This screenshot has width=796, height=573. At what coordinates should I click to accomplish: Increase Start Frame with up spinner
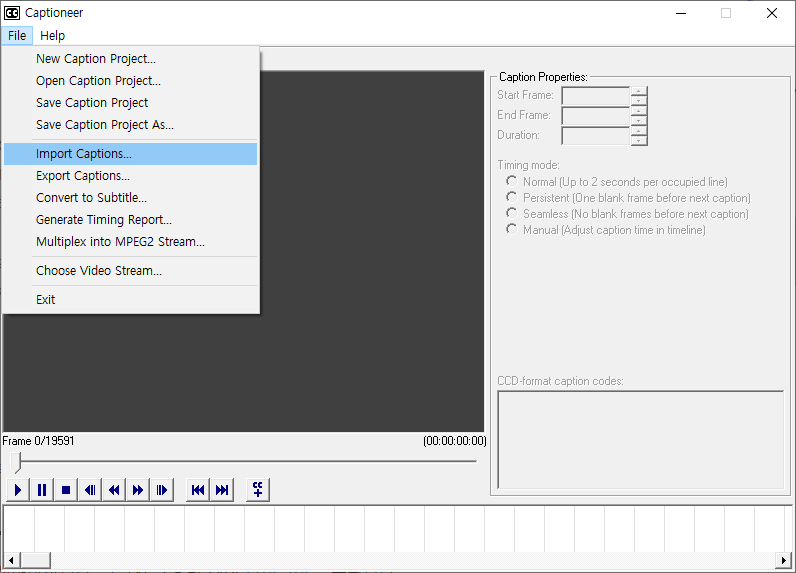[639, 91]
